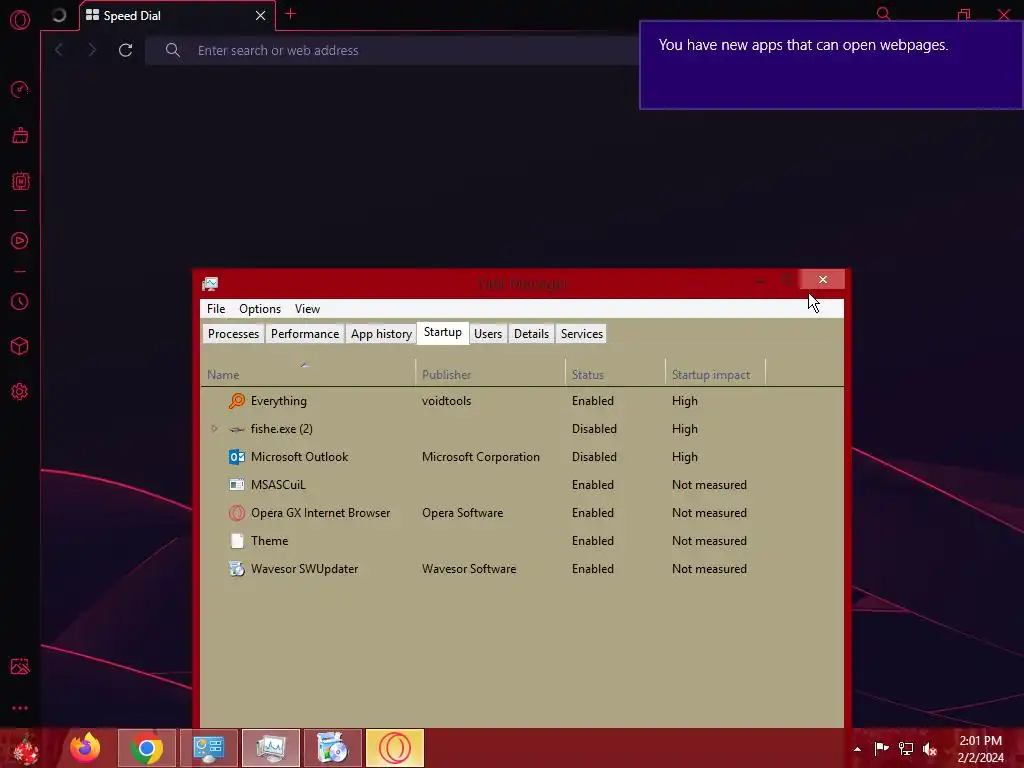The height and width of the screenshot is (768, 1024).
Task: Switch to the Processes tab
Action: (233, 334)
